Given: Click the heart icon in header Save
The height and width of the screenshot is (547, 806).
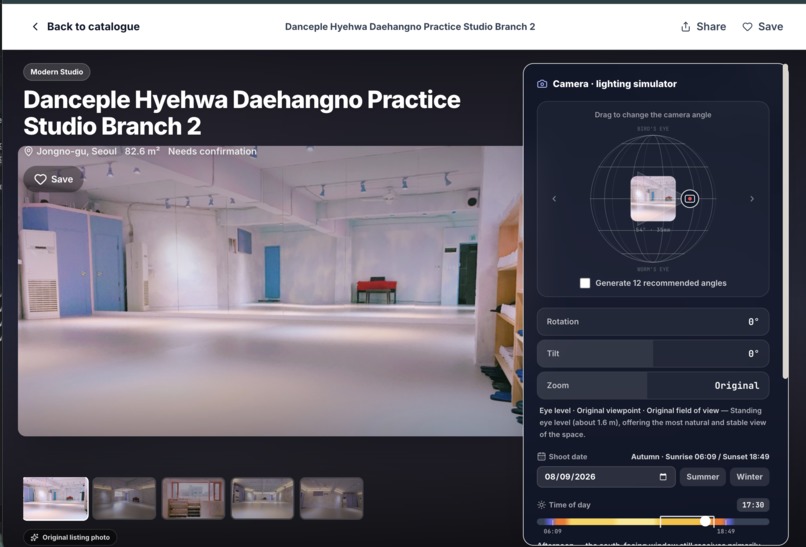Looking at the screenshot, I should (x=747, y=27).
